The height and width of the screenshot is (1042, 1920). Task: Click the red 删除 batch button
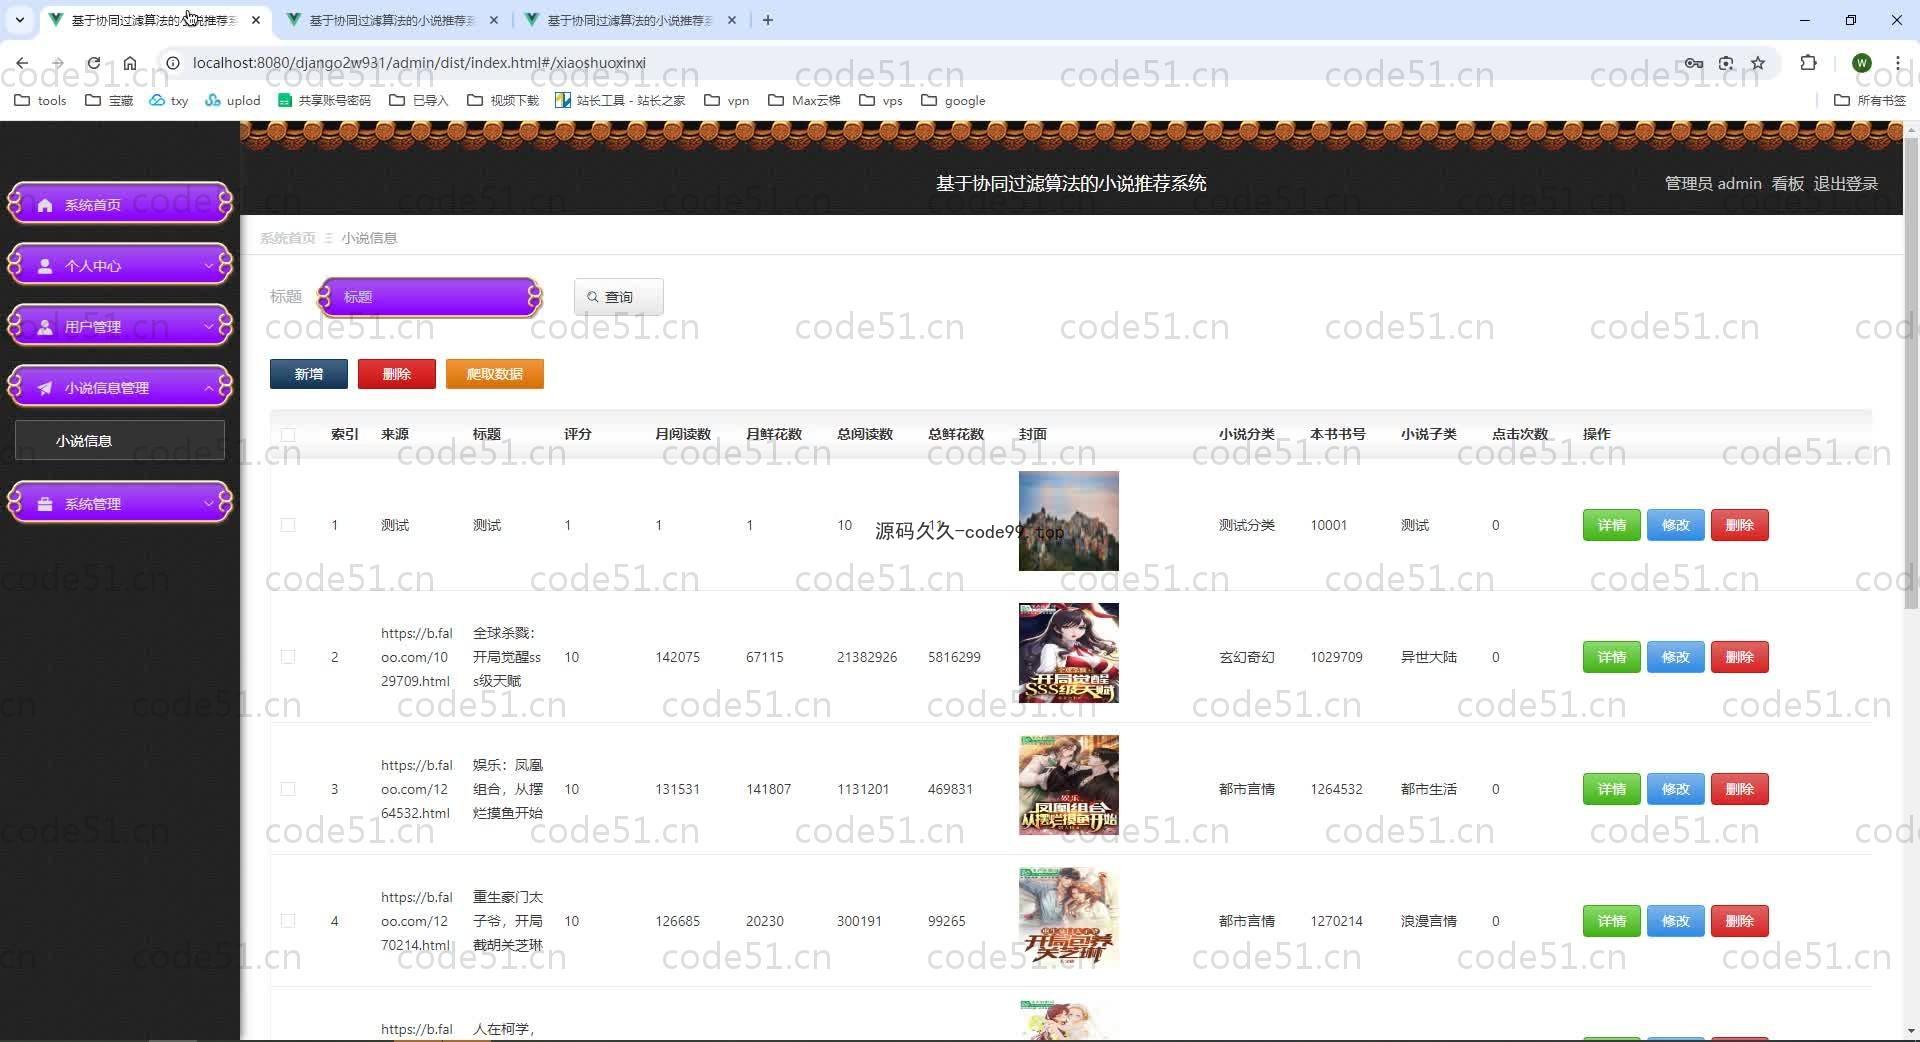pyautogui.click(x=397, y=374)
